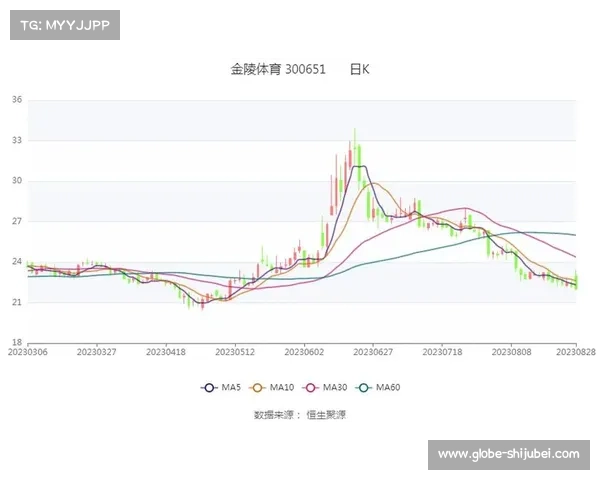Select the y-axis value 30

pyautogui.click(x=17, y=181)
